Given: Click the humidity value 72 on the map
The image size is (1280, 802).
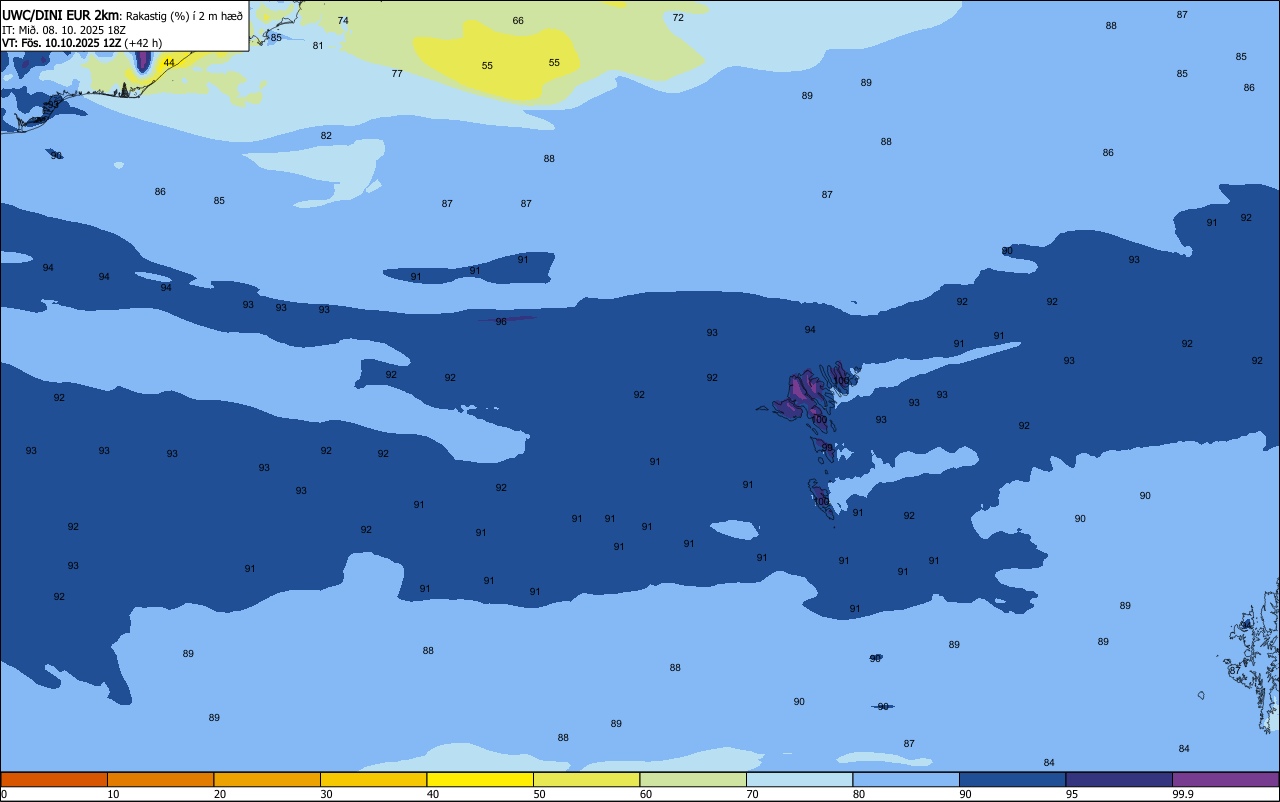Looking at the screenshot, I should [678, 18].
